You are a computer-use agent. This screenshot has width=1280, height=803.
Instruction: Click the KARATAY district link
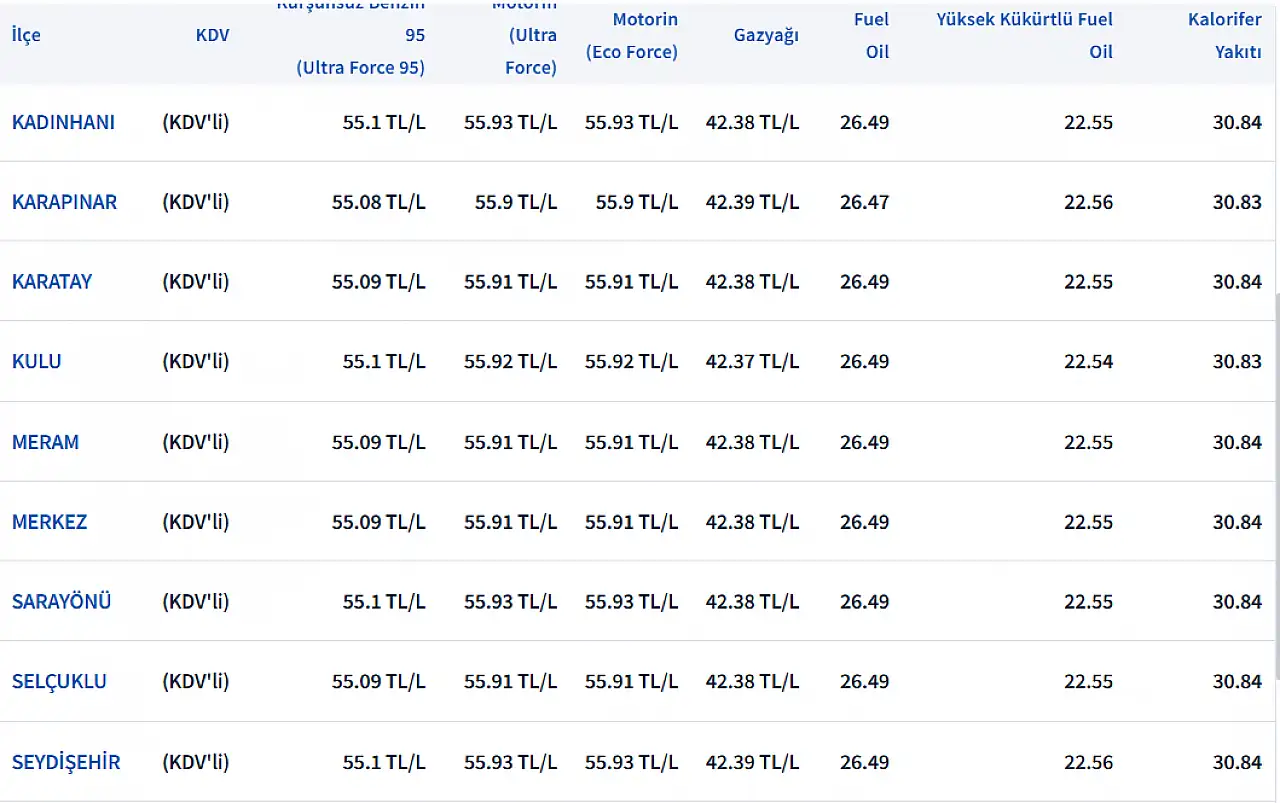[x=52, y=282]
